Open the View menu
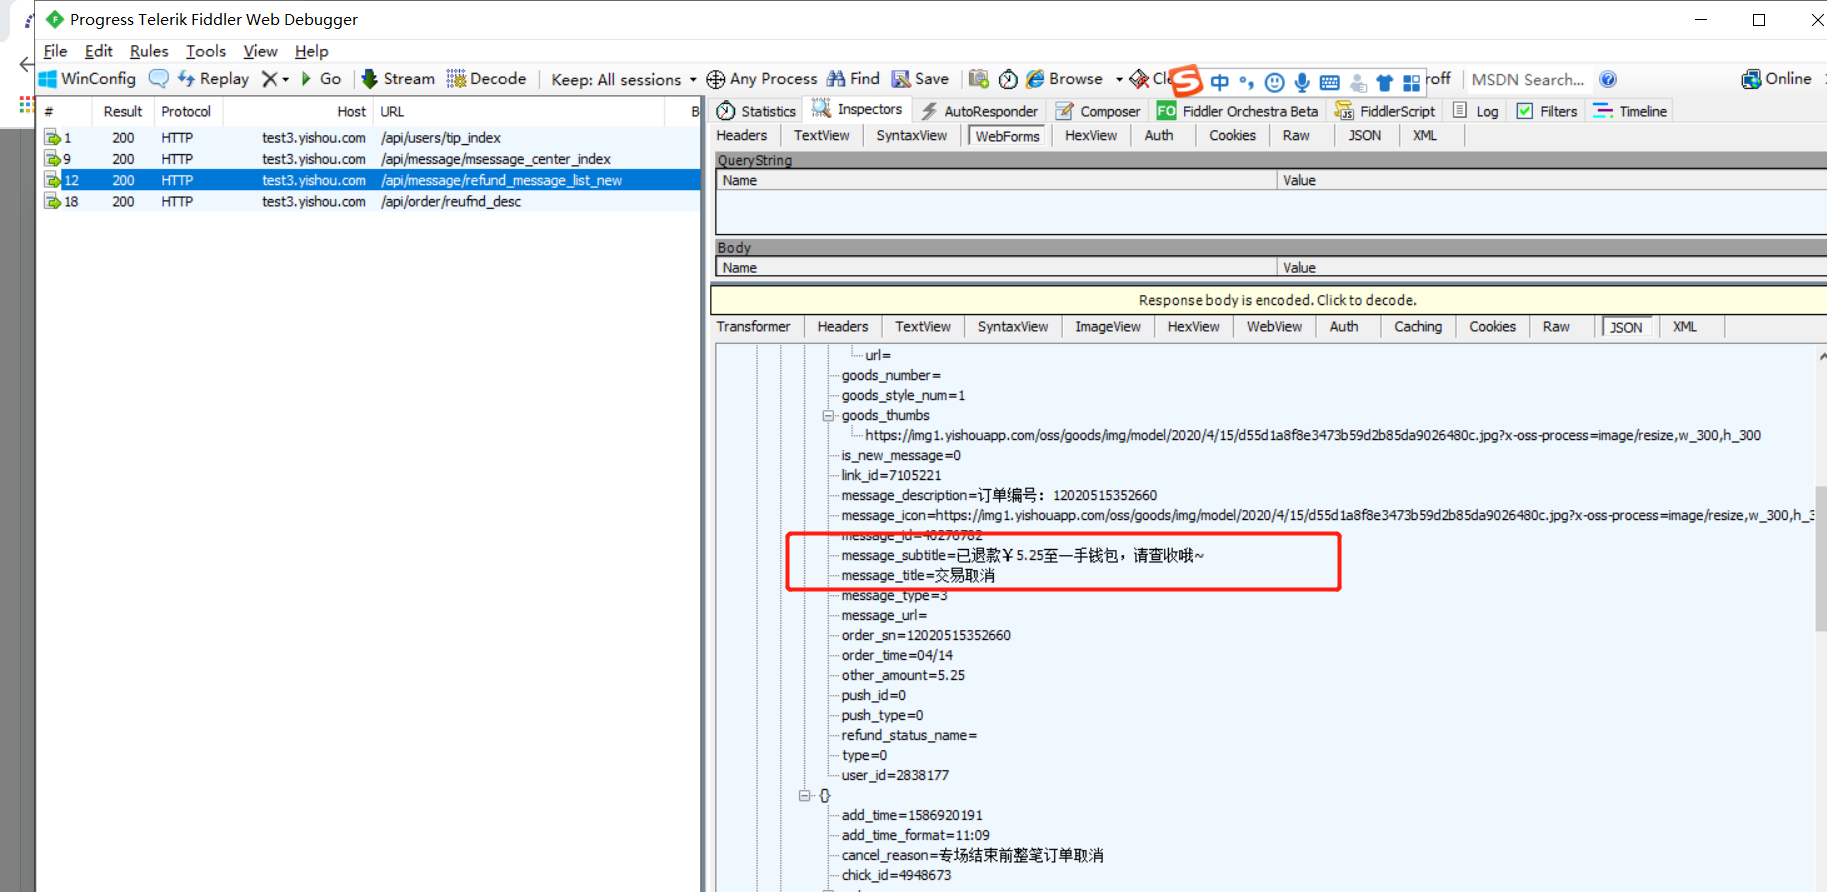 pos(260,51)
